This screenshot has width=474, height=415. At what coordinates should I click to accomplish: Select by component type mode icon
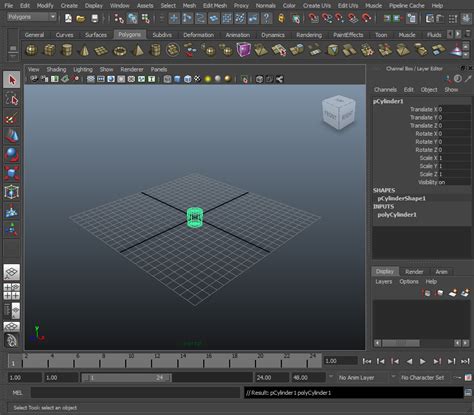(146, 18)
